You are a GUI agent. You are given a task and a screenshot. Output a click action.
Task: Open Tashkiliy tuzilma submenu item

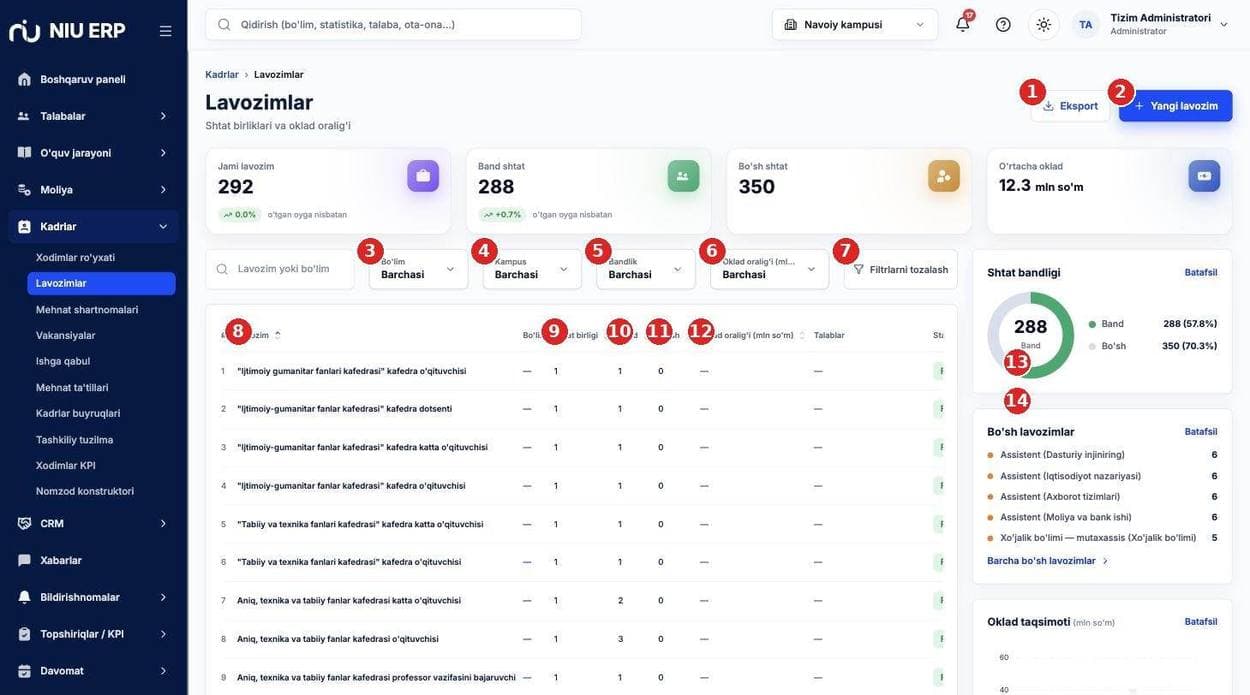point(101,439)
